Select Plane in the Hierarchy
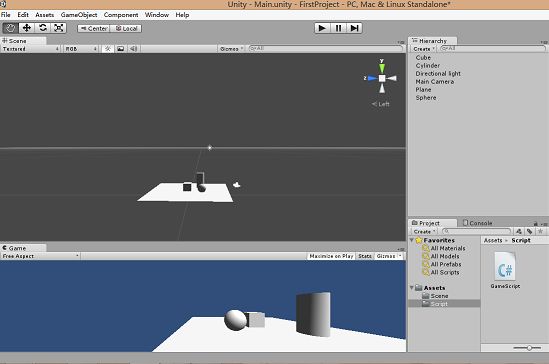 (423, 90)
